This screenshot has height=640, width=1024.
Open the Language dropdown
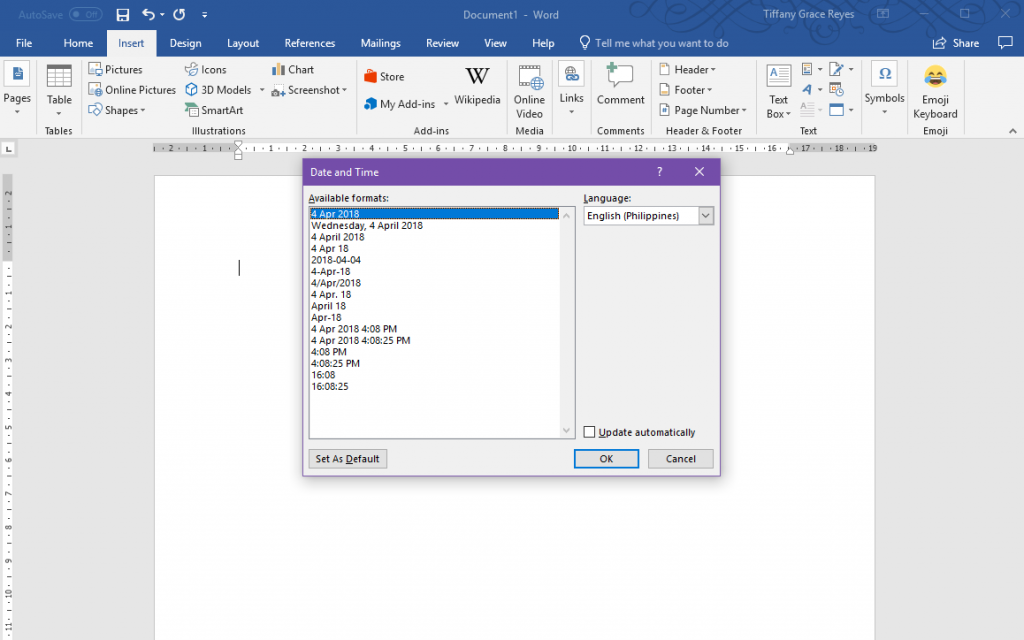point(705,215)
